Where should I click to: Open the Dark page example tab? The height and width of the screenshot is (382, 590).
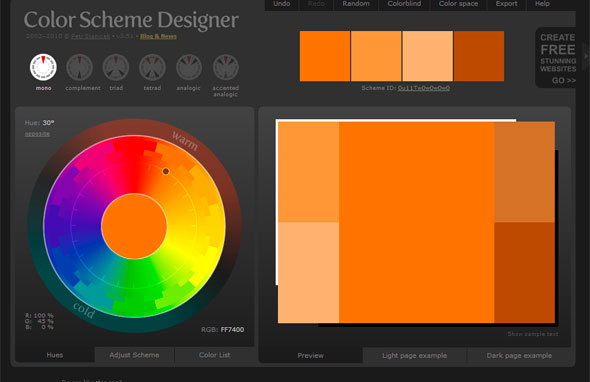(519, 355)
